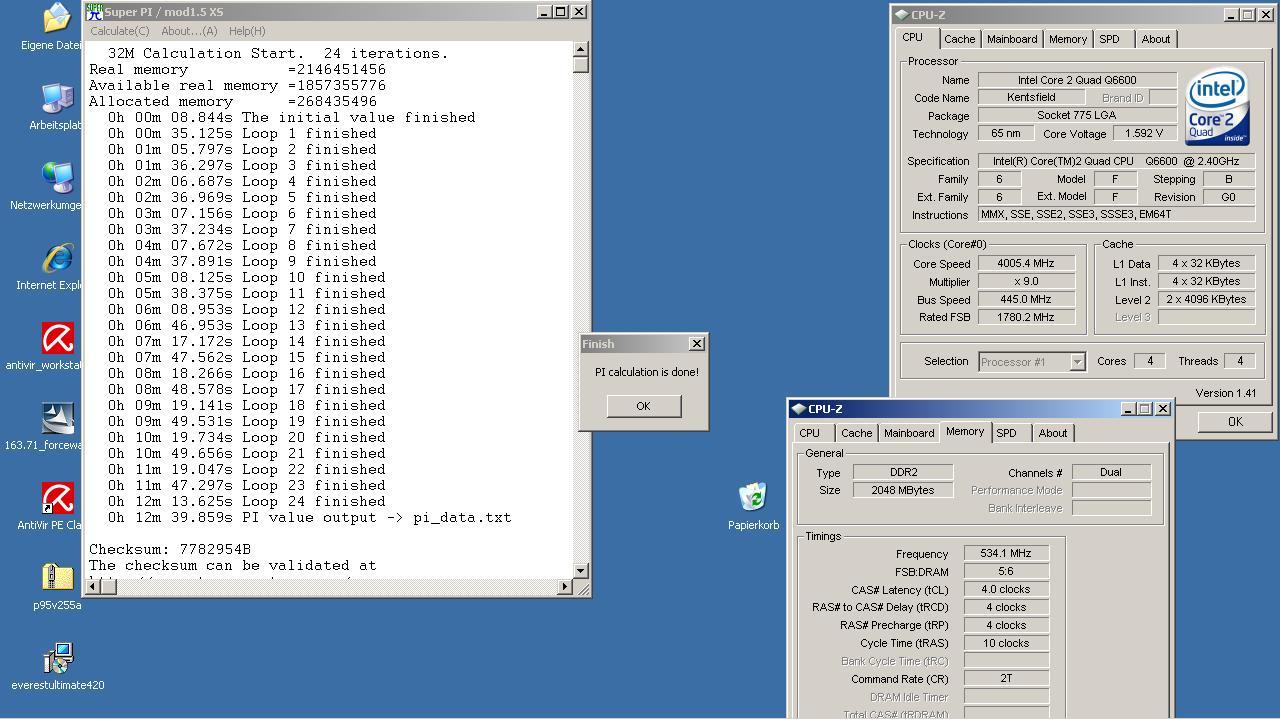
Task: Close the Finish dialog with its X button
Action: tap(697, 344)
